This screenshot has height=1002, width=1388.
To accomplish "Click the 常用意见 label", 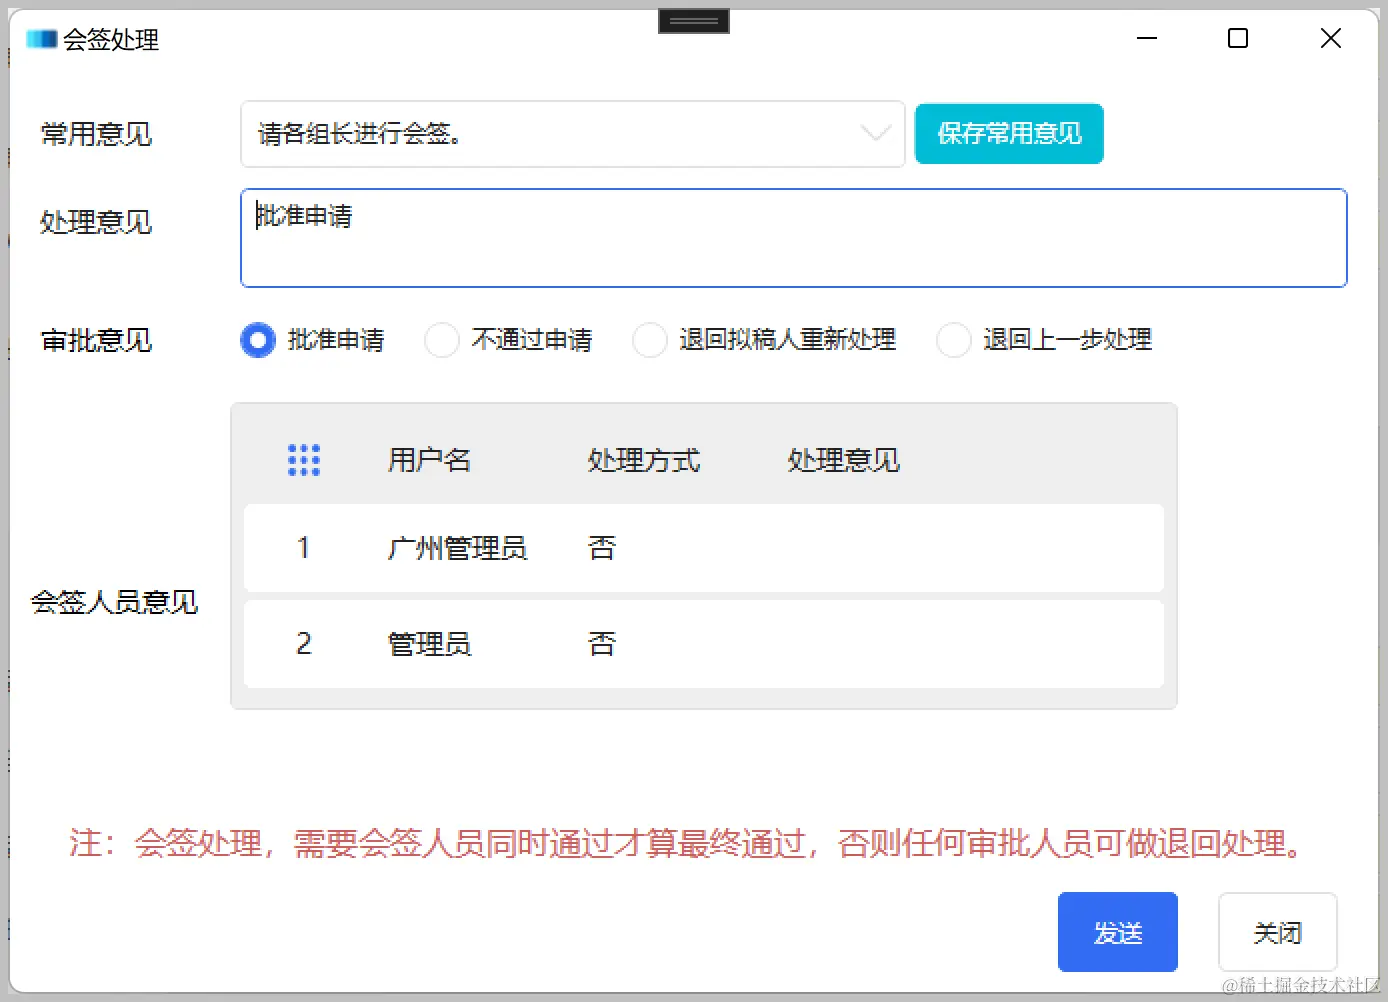I will 96,134.
